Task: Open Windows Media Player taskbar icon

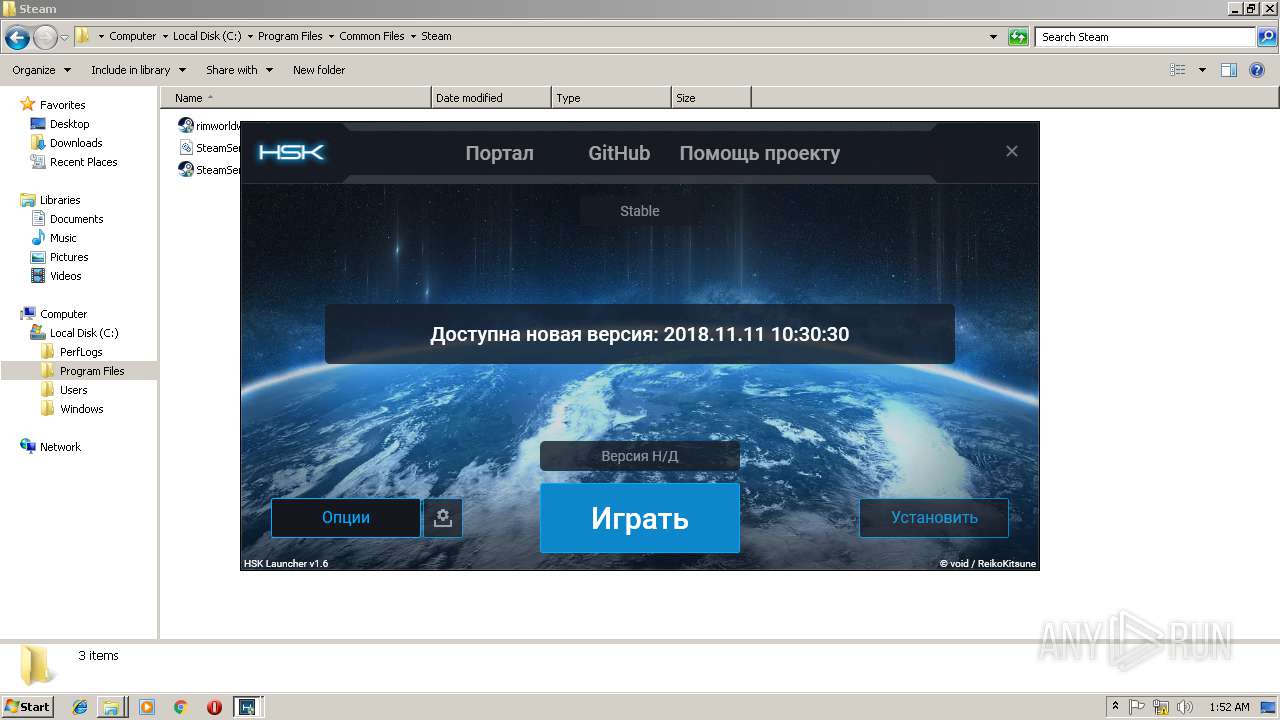Action: (x=147, y=706)
